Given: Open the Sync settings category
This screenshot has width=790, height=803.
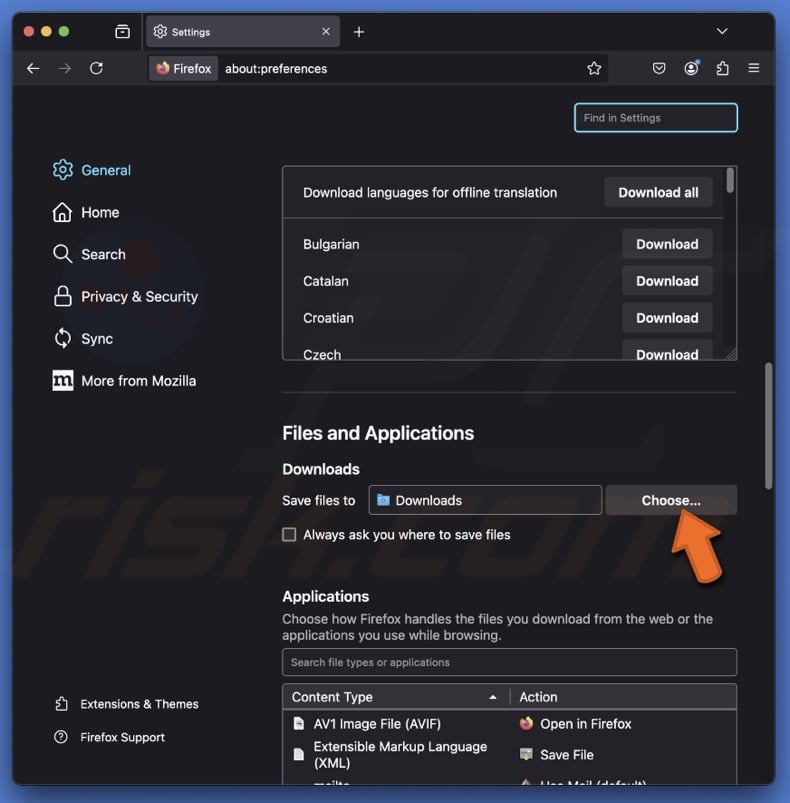Looking at the screenshot, I should click(83, 339).
